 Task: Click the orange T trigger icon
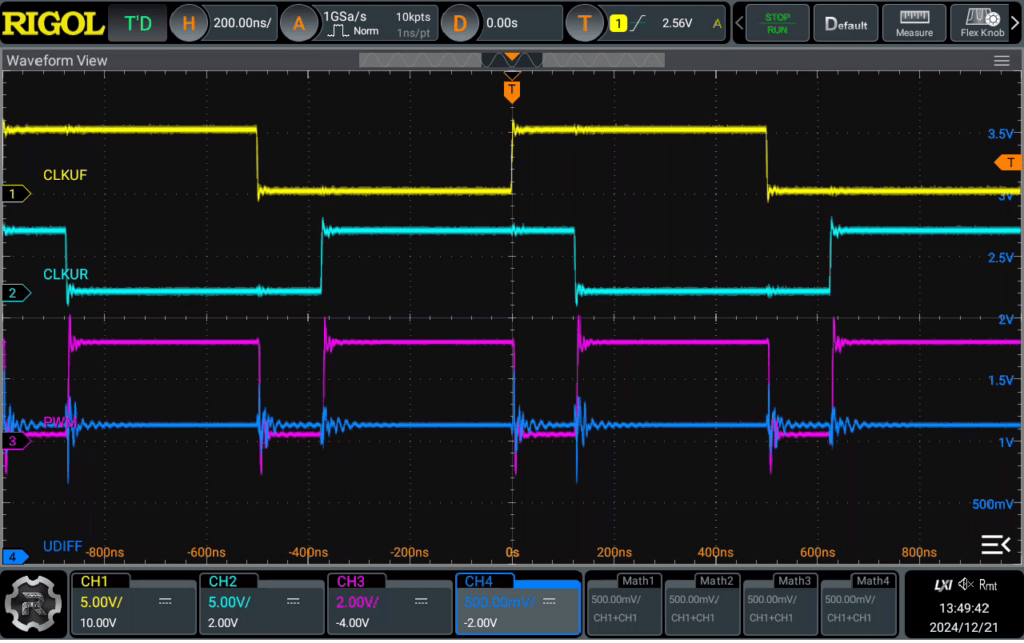point(584,24)
